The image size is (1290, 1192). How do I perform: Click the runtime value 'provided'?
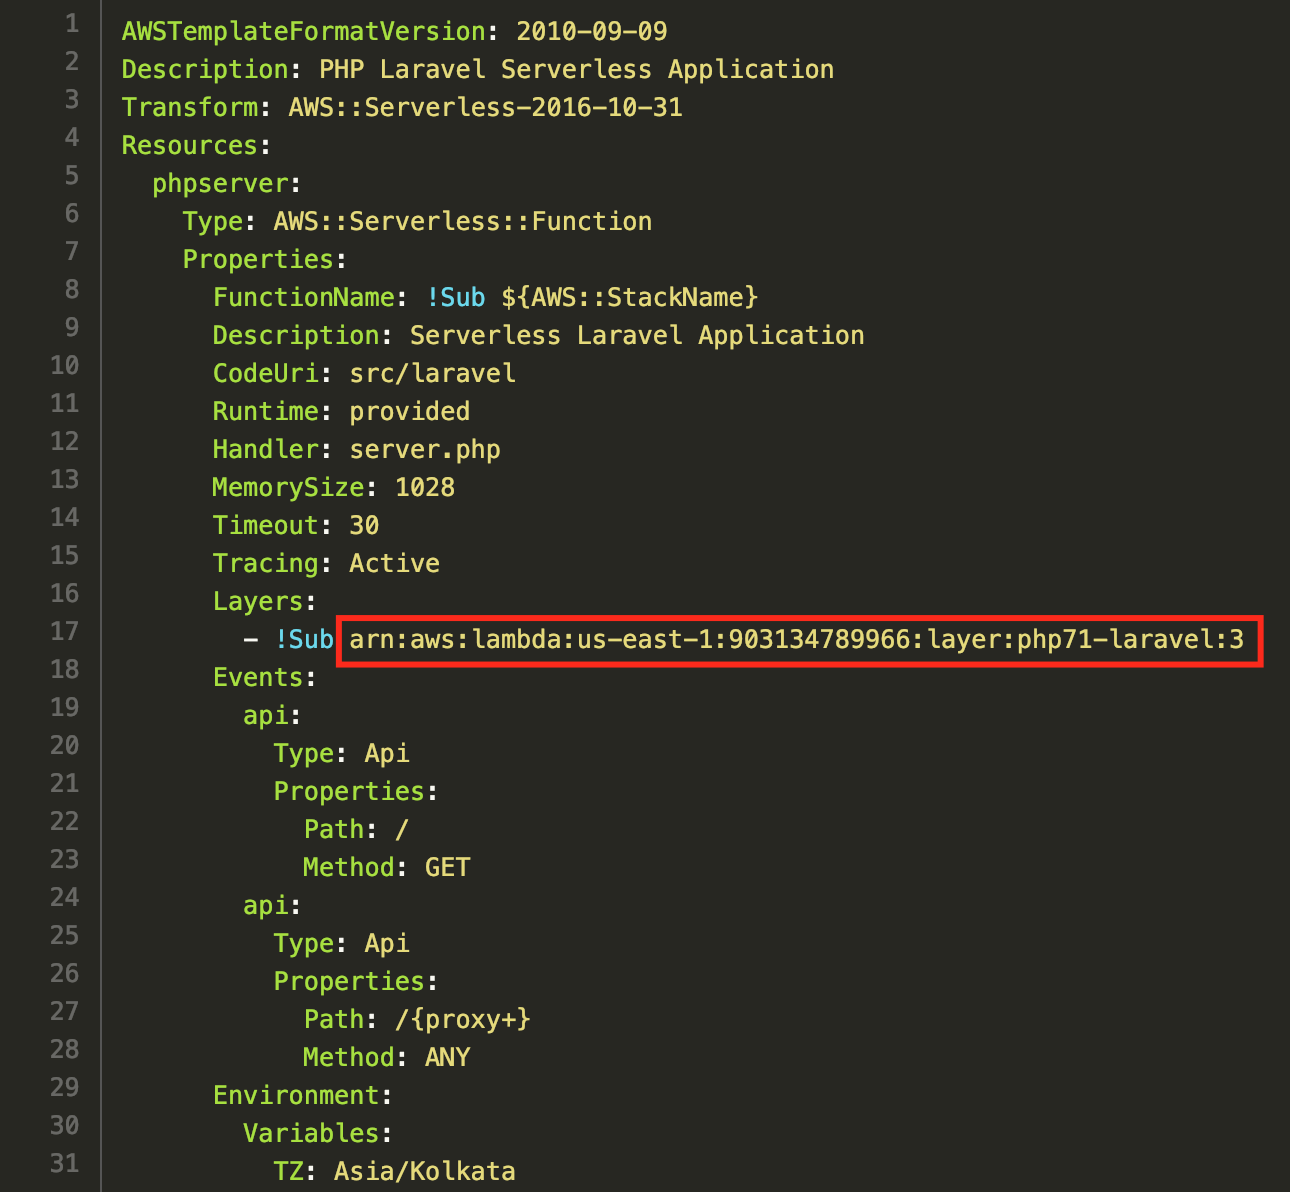(410, 411)
